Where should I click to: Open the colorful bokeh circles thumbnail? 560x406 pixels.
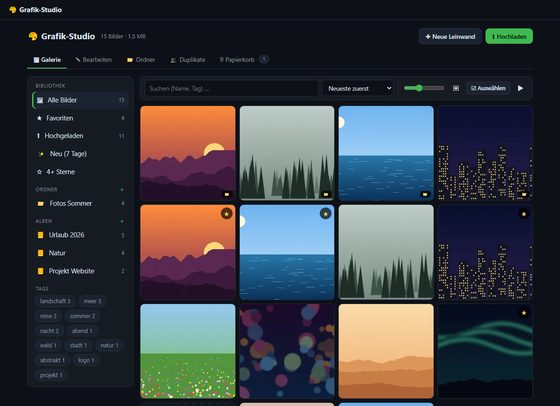tap(287, 351)
